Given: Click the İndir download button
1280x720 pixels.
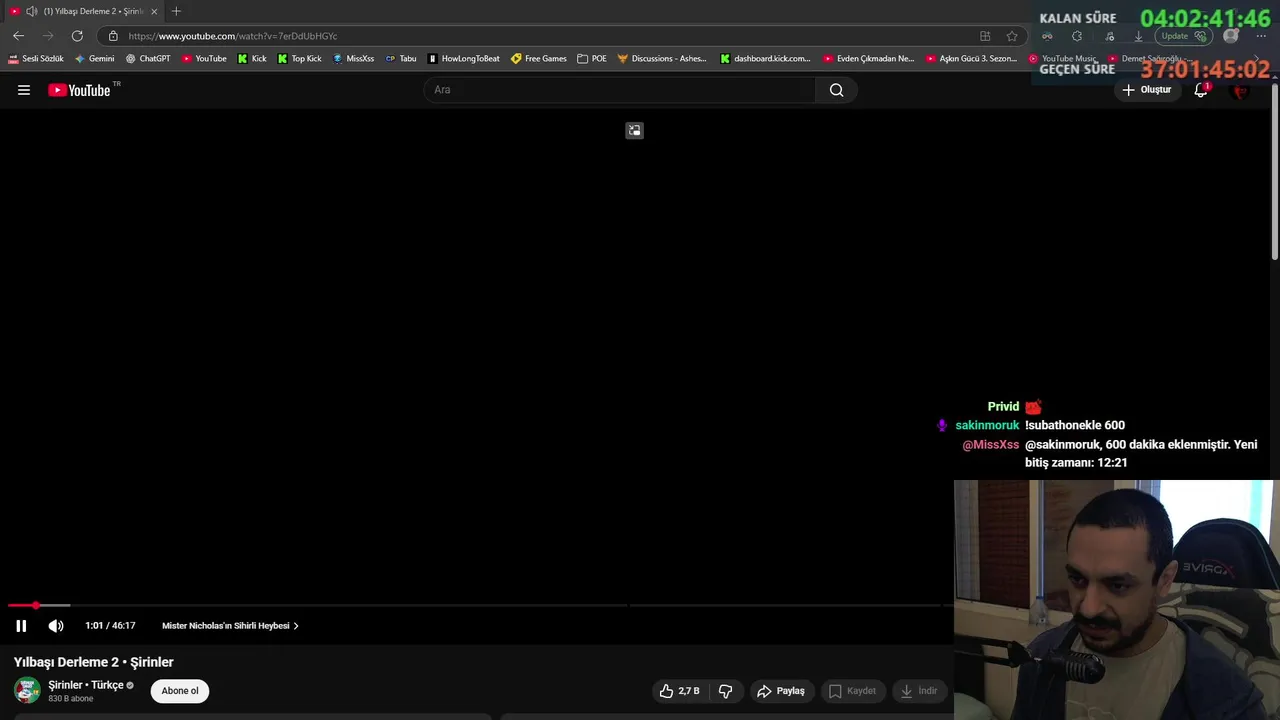Looking at the screenshot, I should [919, 691].
